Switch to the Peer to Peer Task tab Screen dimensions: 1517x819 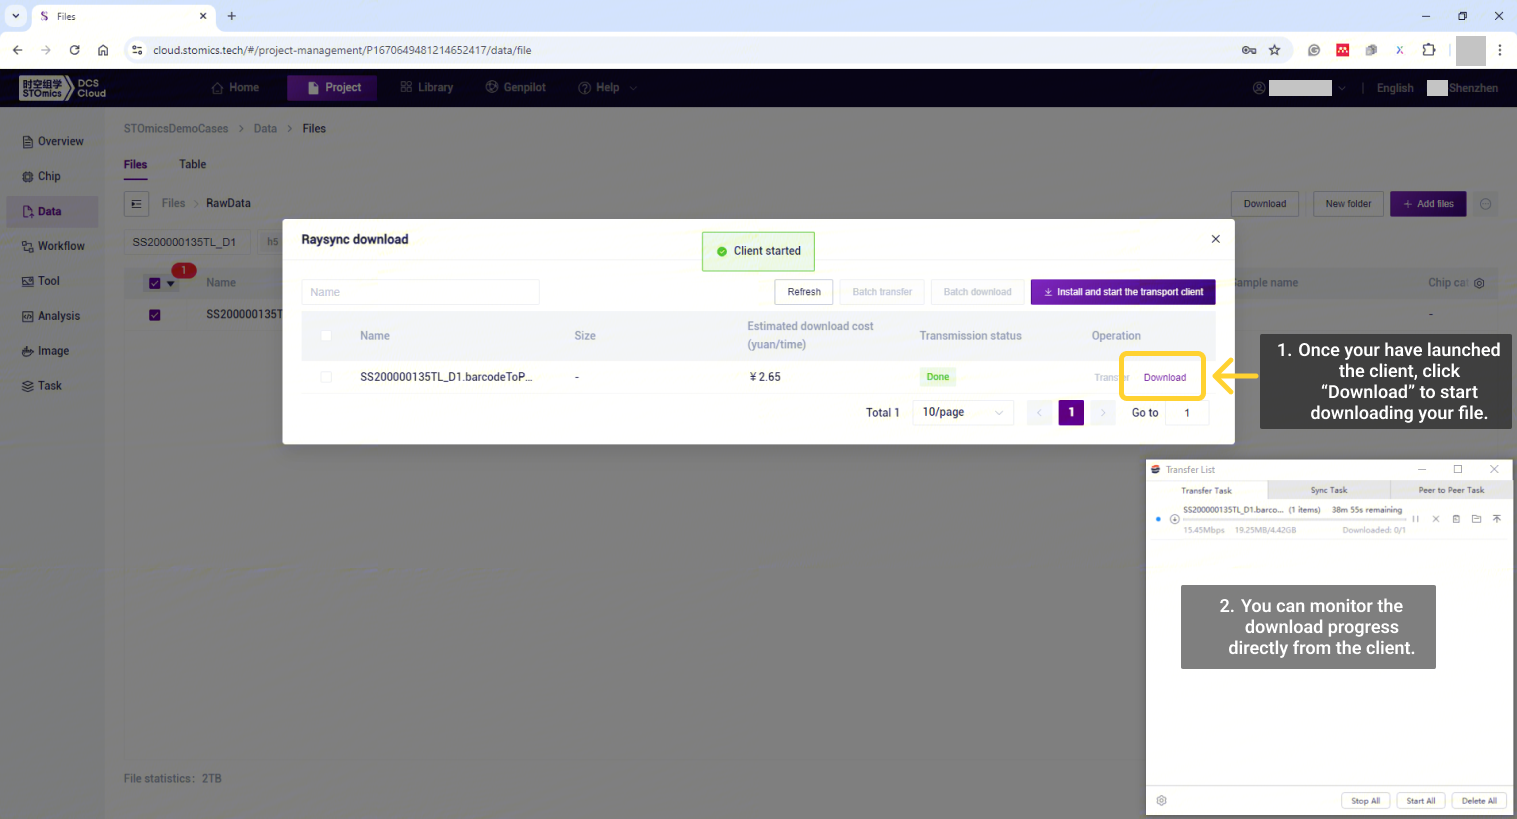click(1450, 490)
